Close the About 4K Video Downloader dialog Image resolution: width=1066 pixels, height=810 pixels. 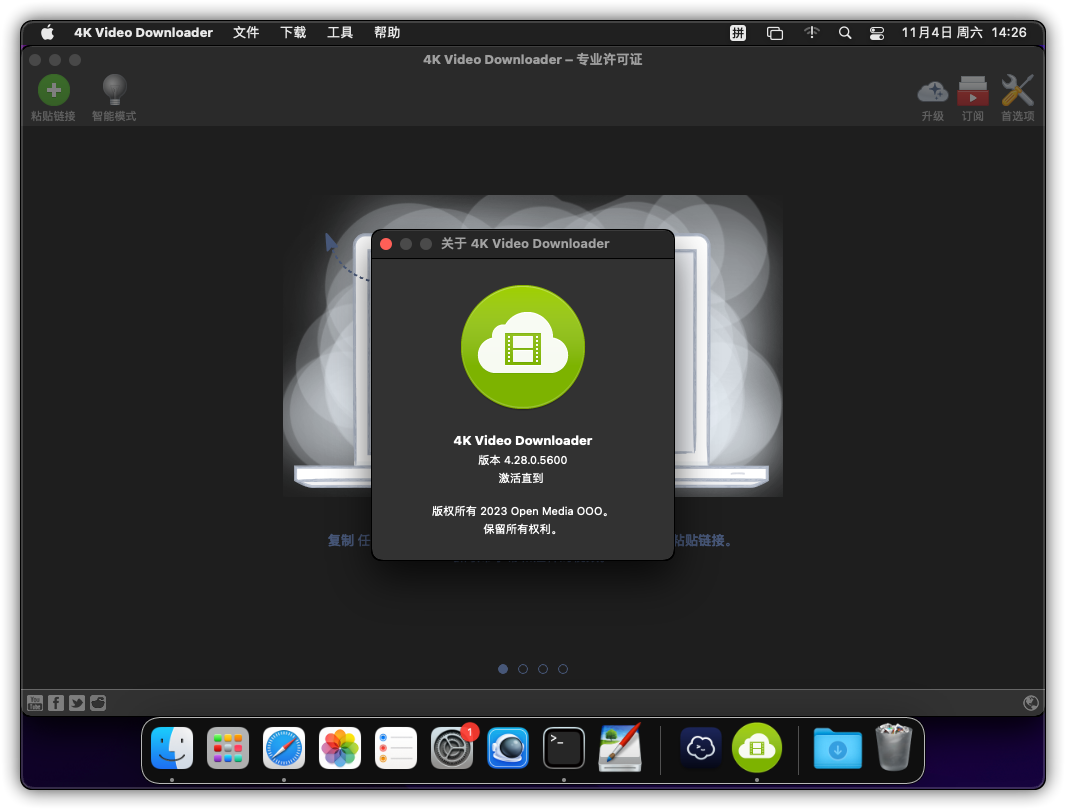386,244
